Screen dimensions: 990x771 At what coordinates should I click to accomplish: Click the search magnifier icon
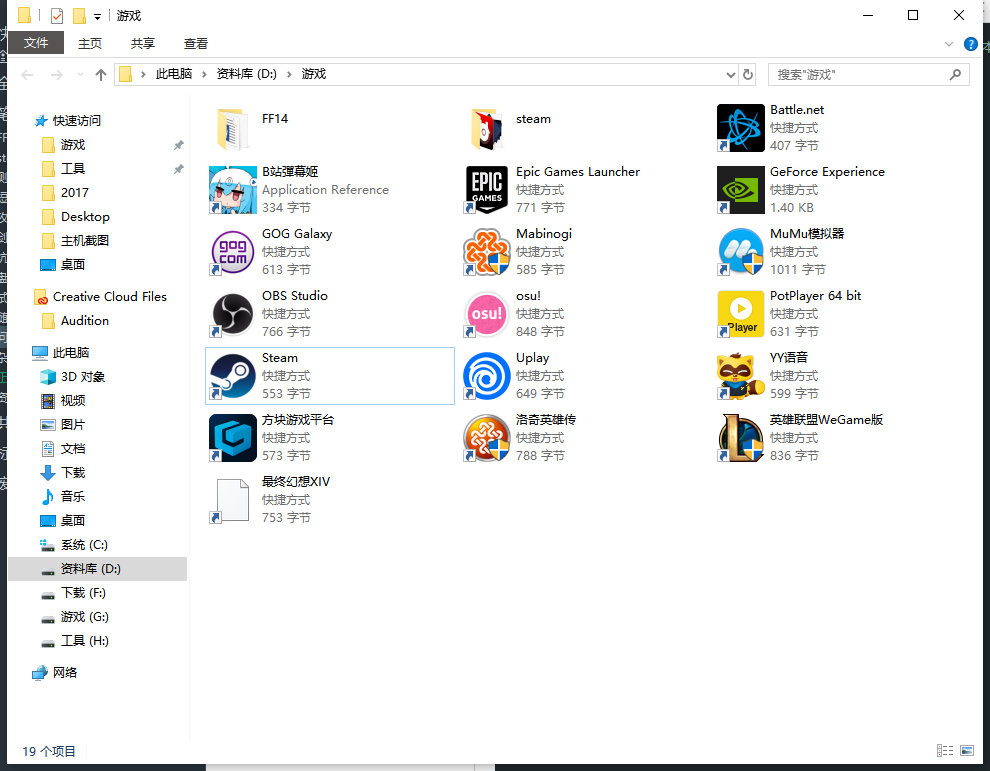tap(955, 75)
